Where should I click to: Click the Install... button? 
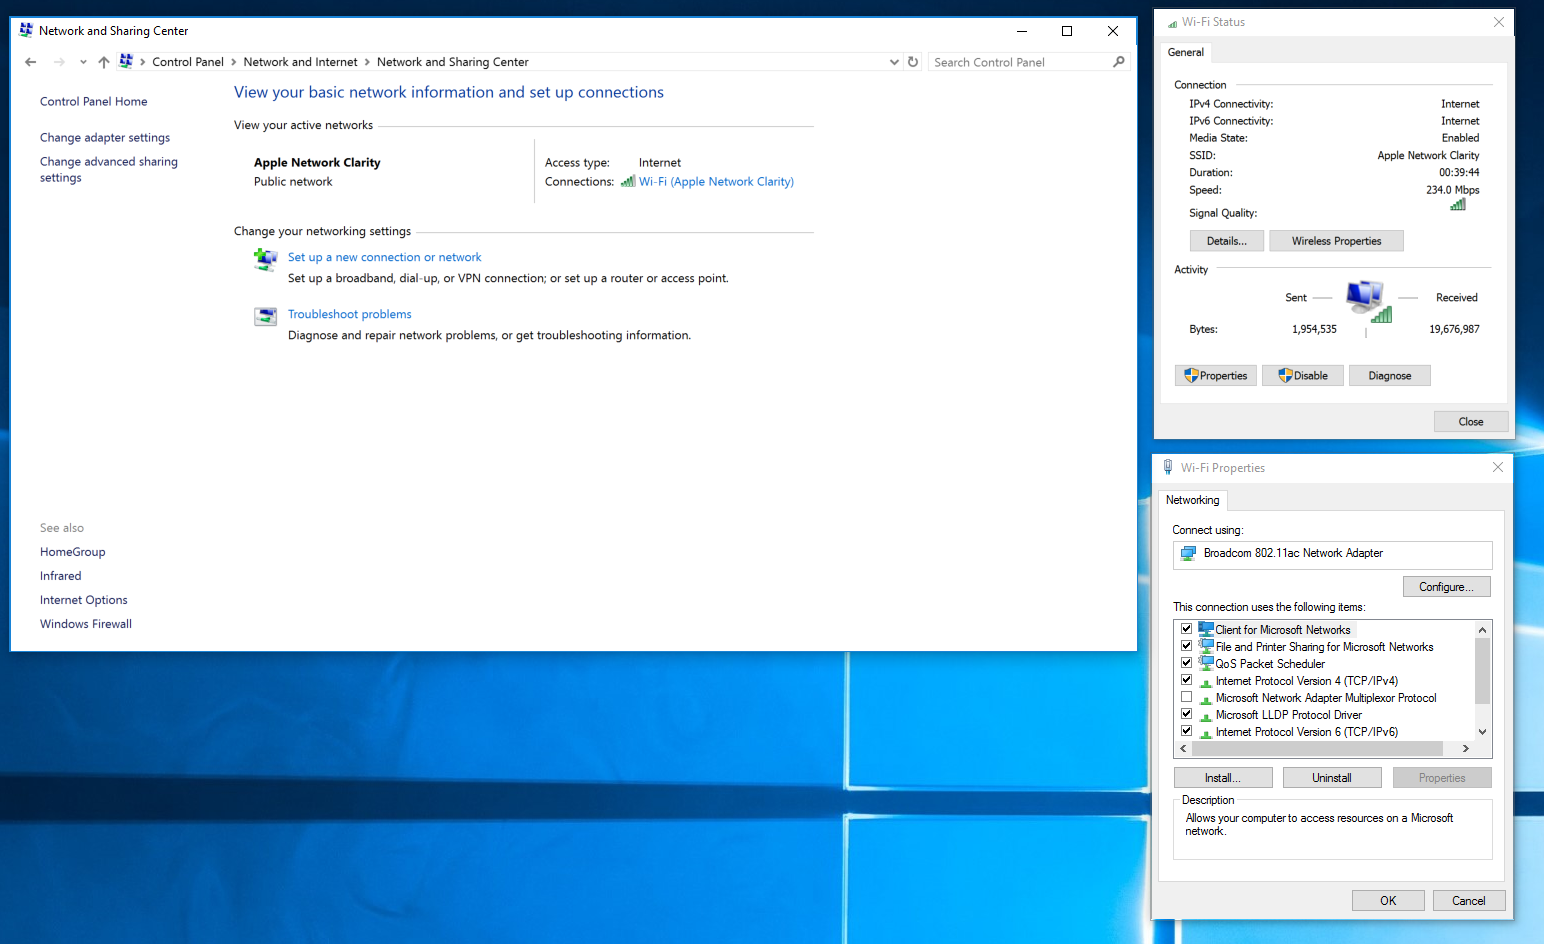tap(1223, 778)
